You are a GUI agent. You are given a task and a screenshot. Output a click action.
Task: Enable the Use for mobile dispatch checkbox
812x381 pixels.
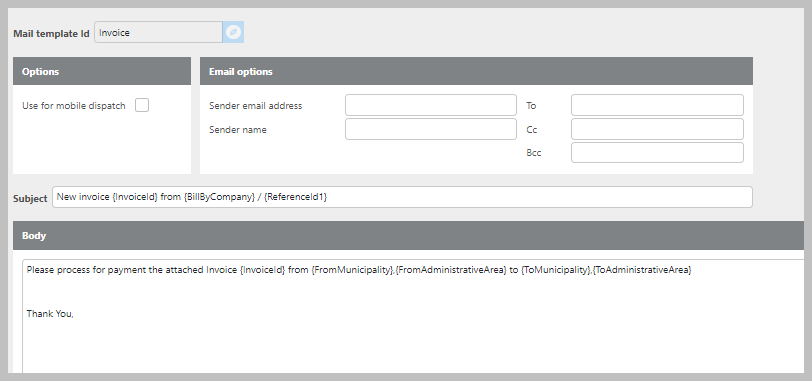[x=142, y=106]
